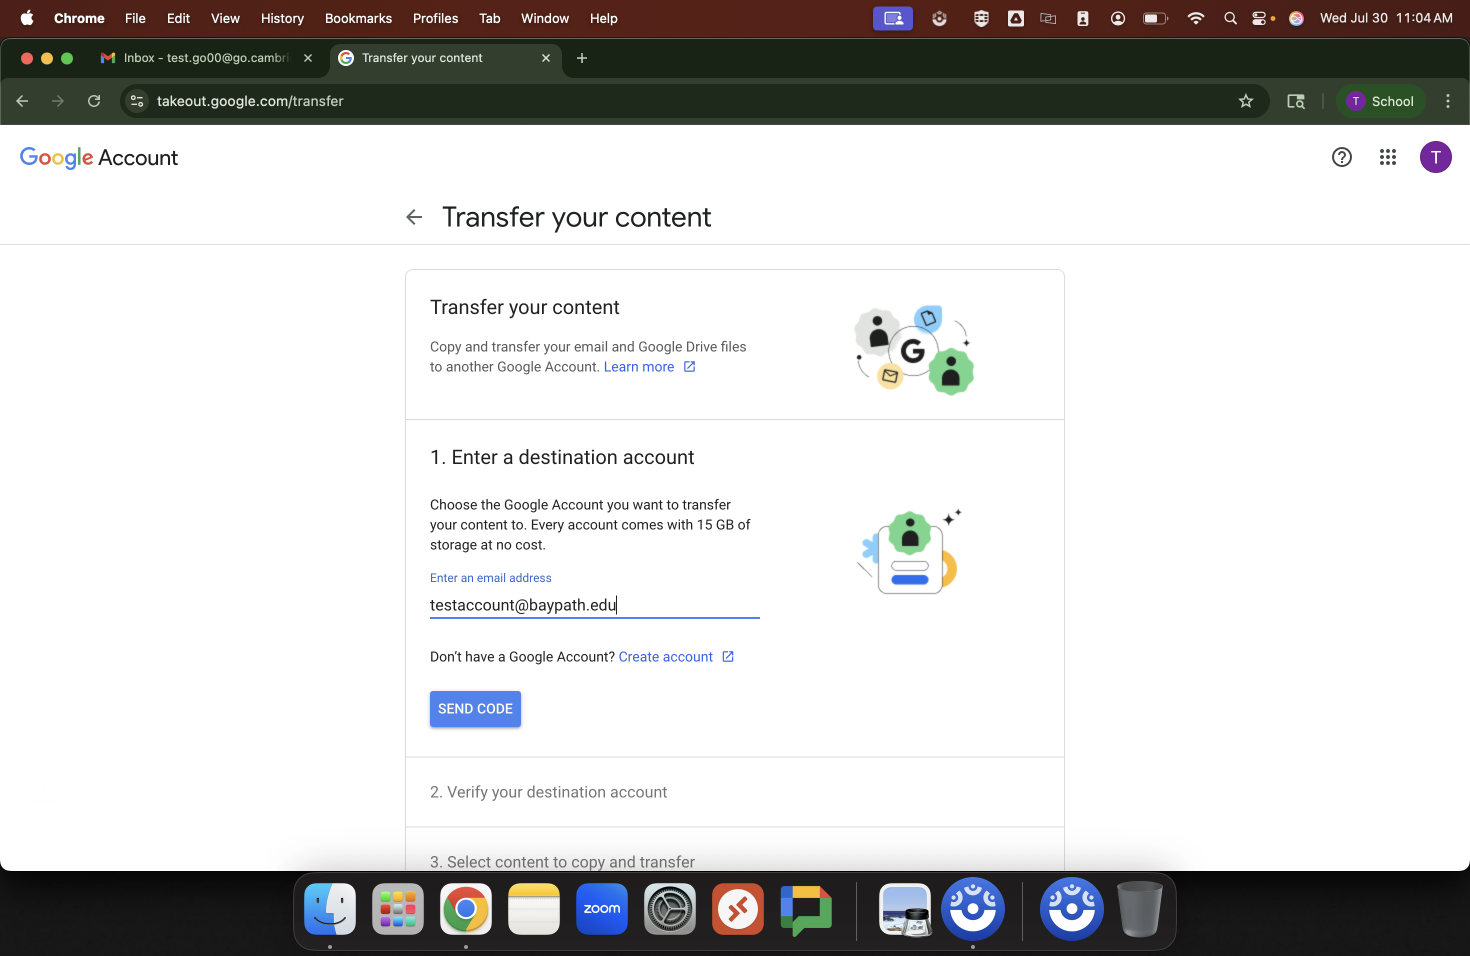1470x956 pixels.
Task: Open the Chrome three-dot menu
Action: coord(1447,101)
